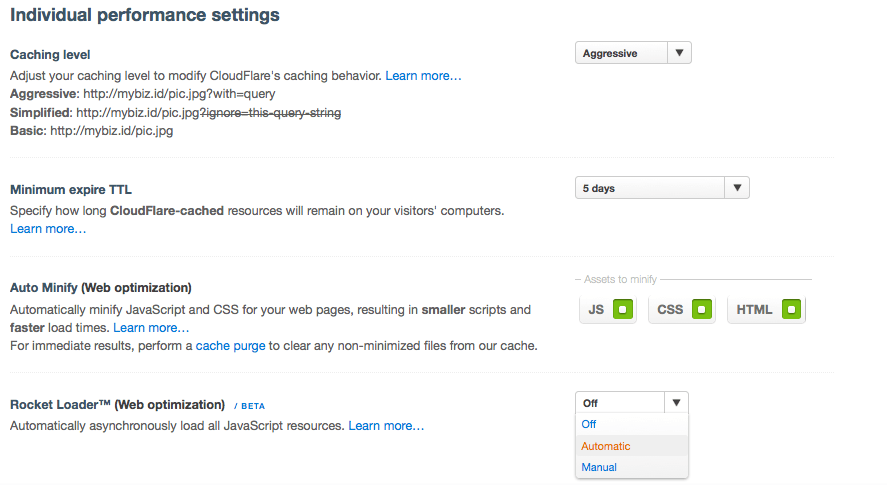Open Learn more link under Minimum expire TTL
The width and height of the screenshot is (887, 485).
click(x=48, y=229)
